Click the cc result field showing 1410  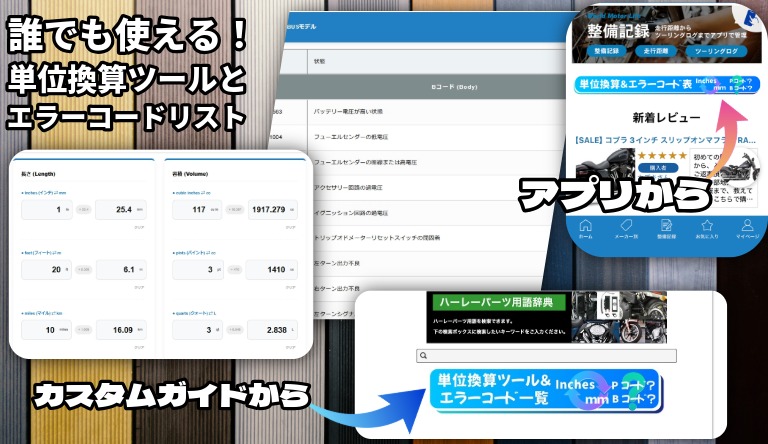pyautogui.click(x=272, y=270)
